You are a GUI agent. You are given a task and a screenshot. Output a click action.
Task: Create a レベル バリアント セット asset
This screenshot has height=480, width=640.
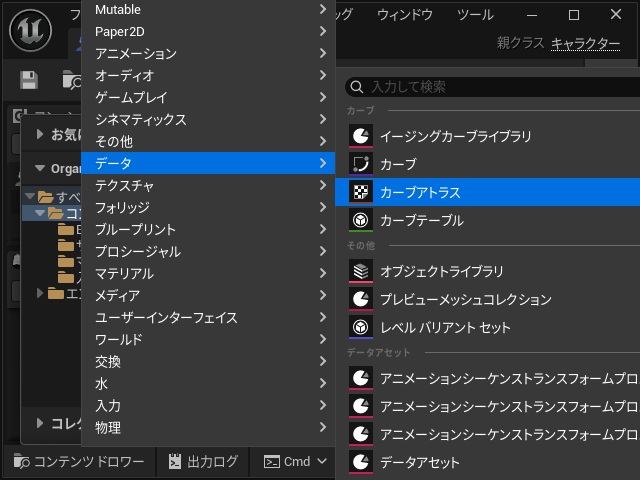[x=488, y=327]
